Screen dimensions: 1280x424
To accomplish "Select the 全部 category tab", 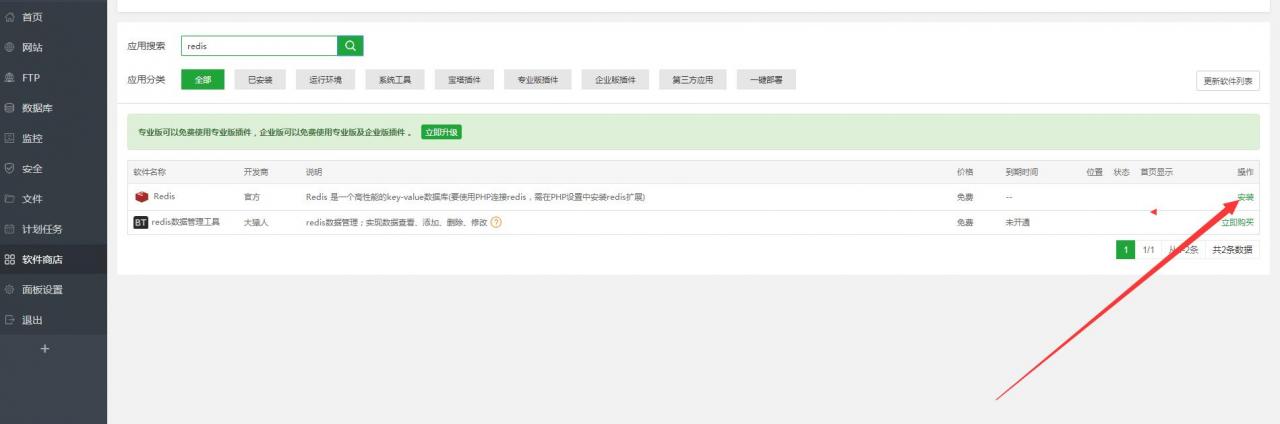I will coord(203,80).
